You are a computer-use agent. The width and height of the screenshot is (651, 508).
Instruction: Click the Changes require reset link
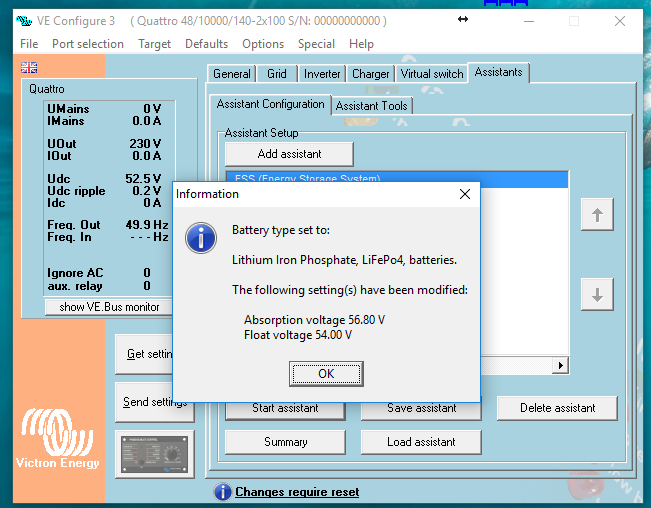[x=297, y=492]
